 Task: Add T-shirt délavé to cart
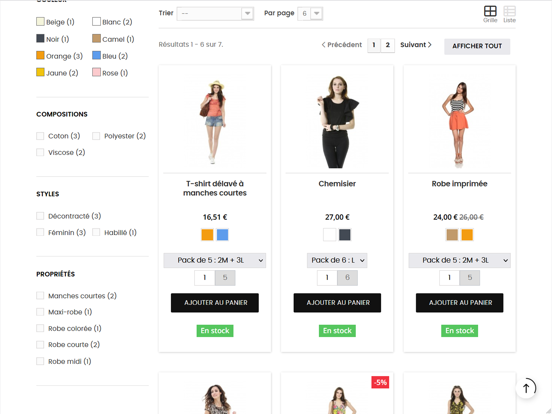click(215, 303)
